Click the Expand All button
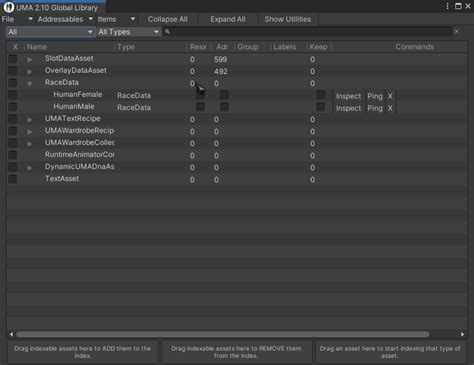Viewport: 474px width, 365px height. pyautogui.click(x=228, y=19)
